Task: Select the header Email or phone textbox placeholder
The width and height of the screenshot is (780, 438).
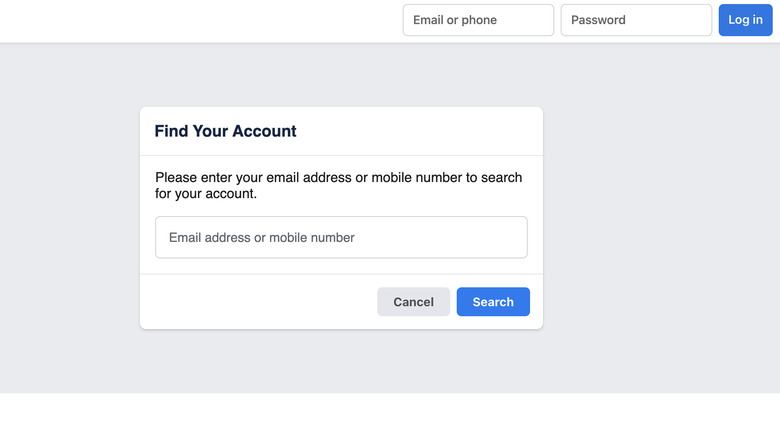Action: [456, 20]
